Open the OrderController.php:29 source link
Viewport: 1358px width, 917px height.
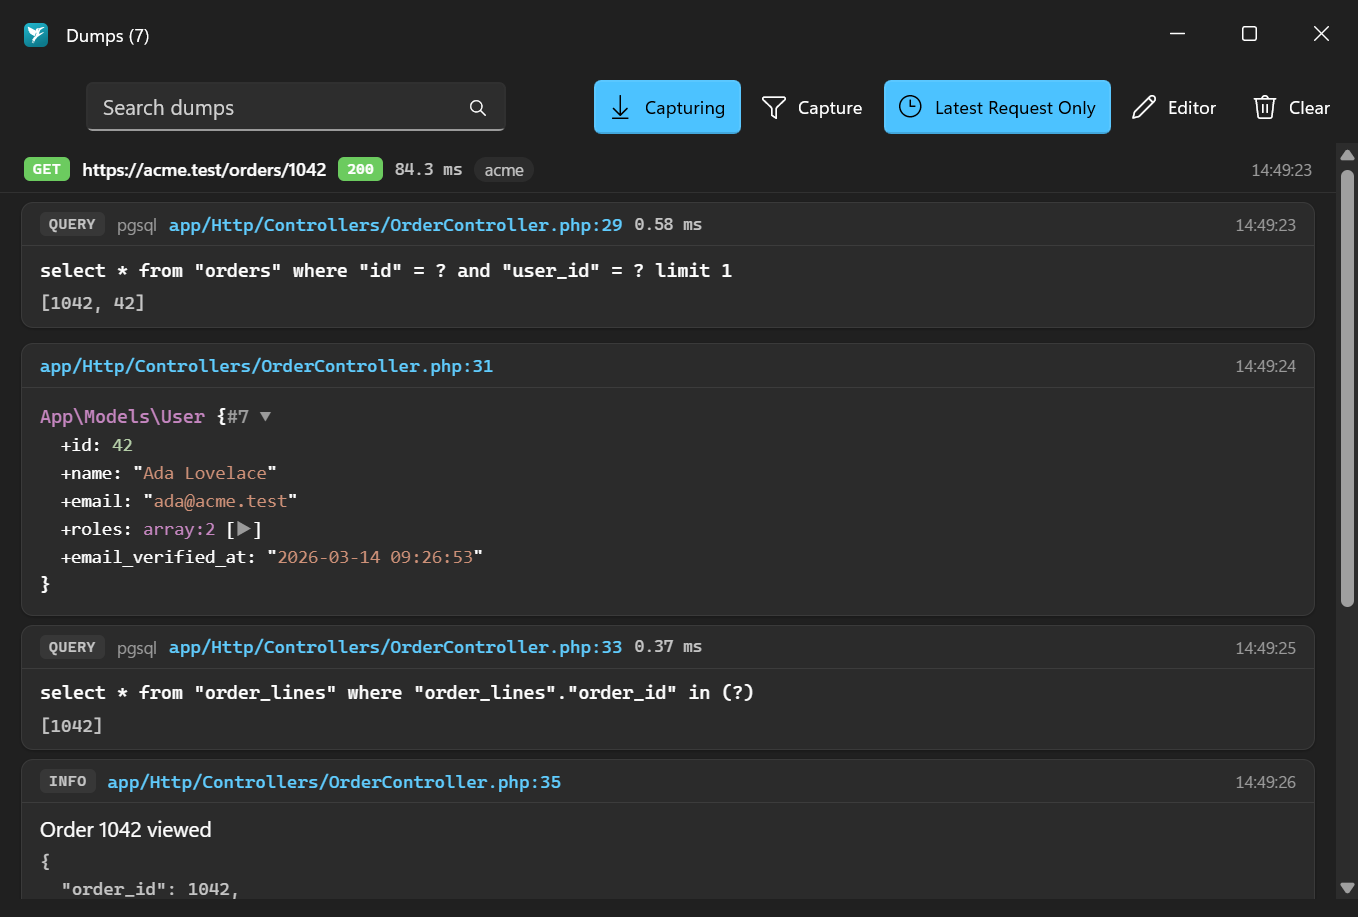395,225
